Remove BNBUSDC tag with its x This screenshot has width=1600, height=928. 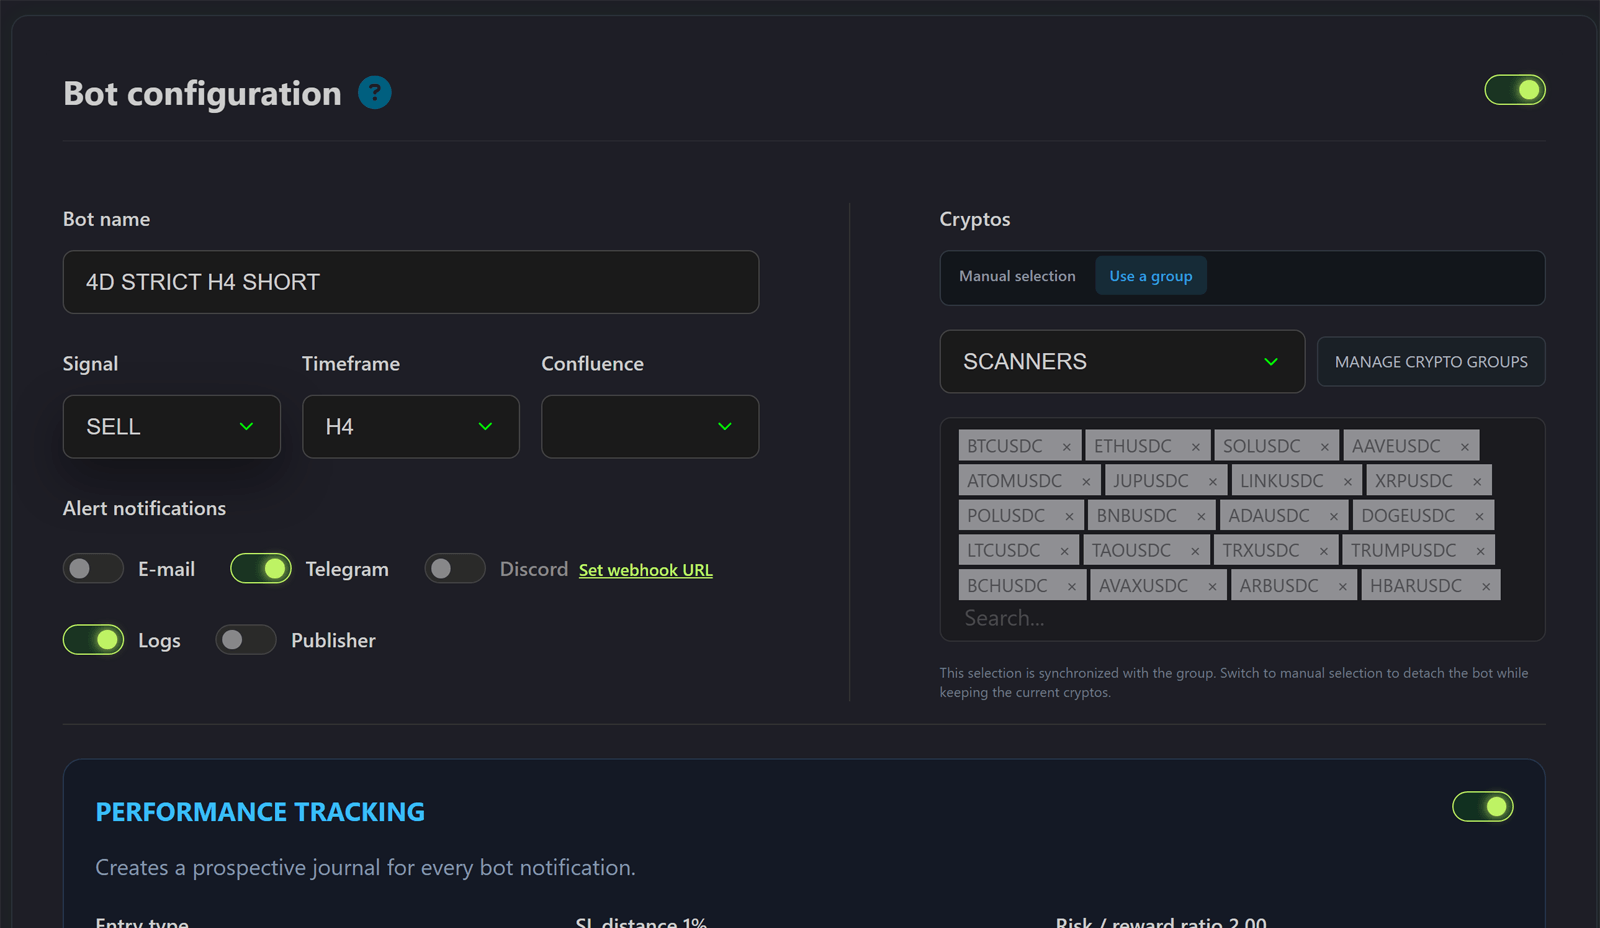point(1201,517)
